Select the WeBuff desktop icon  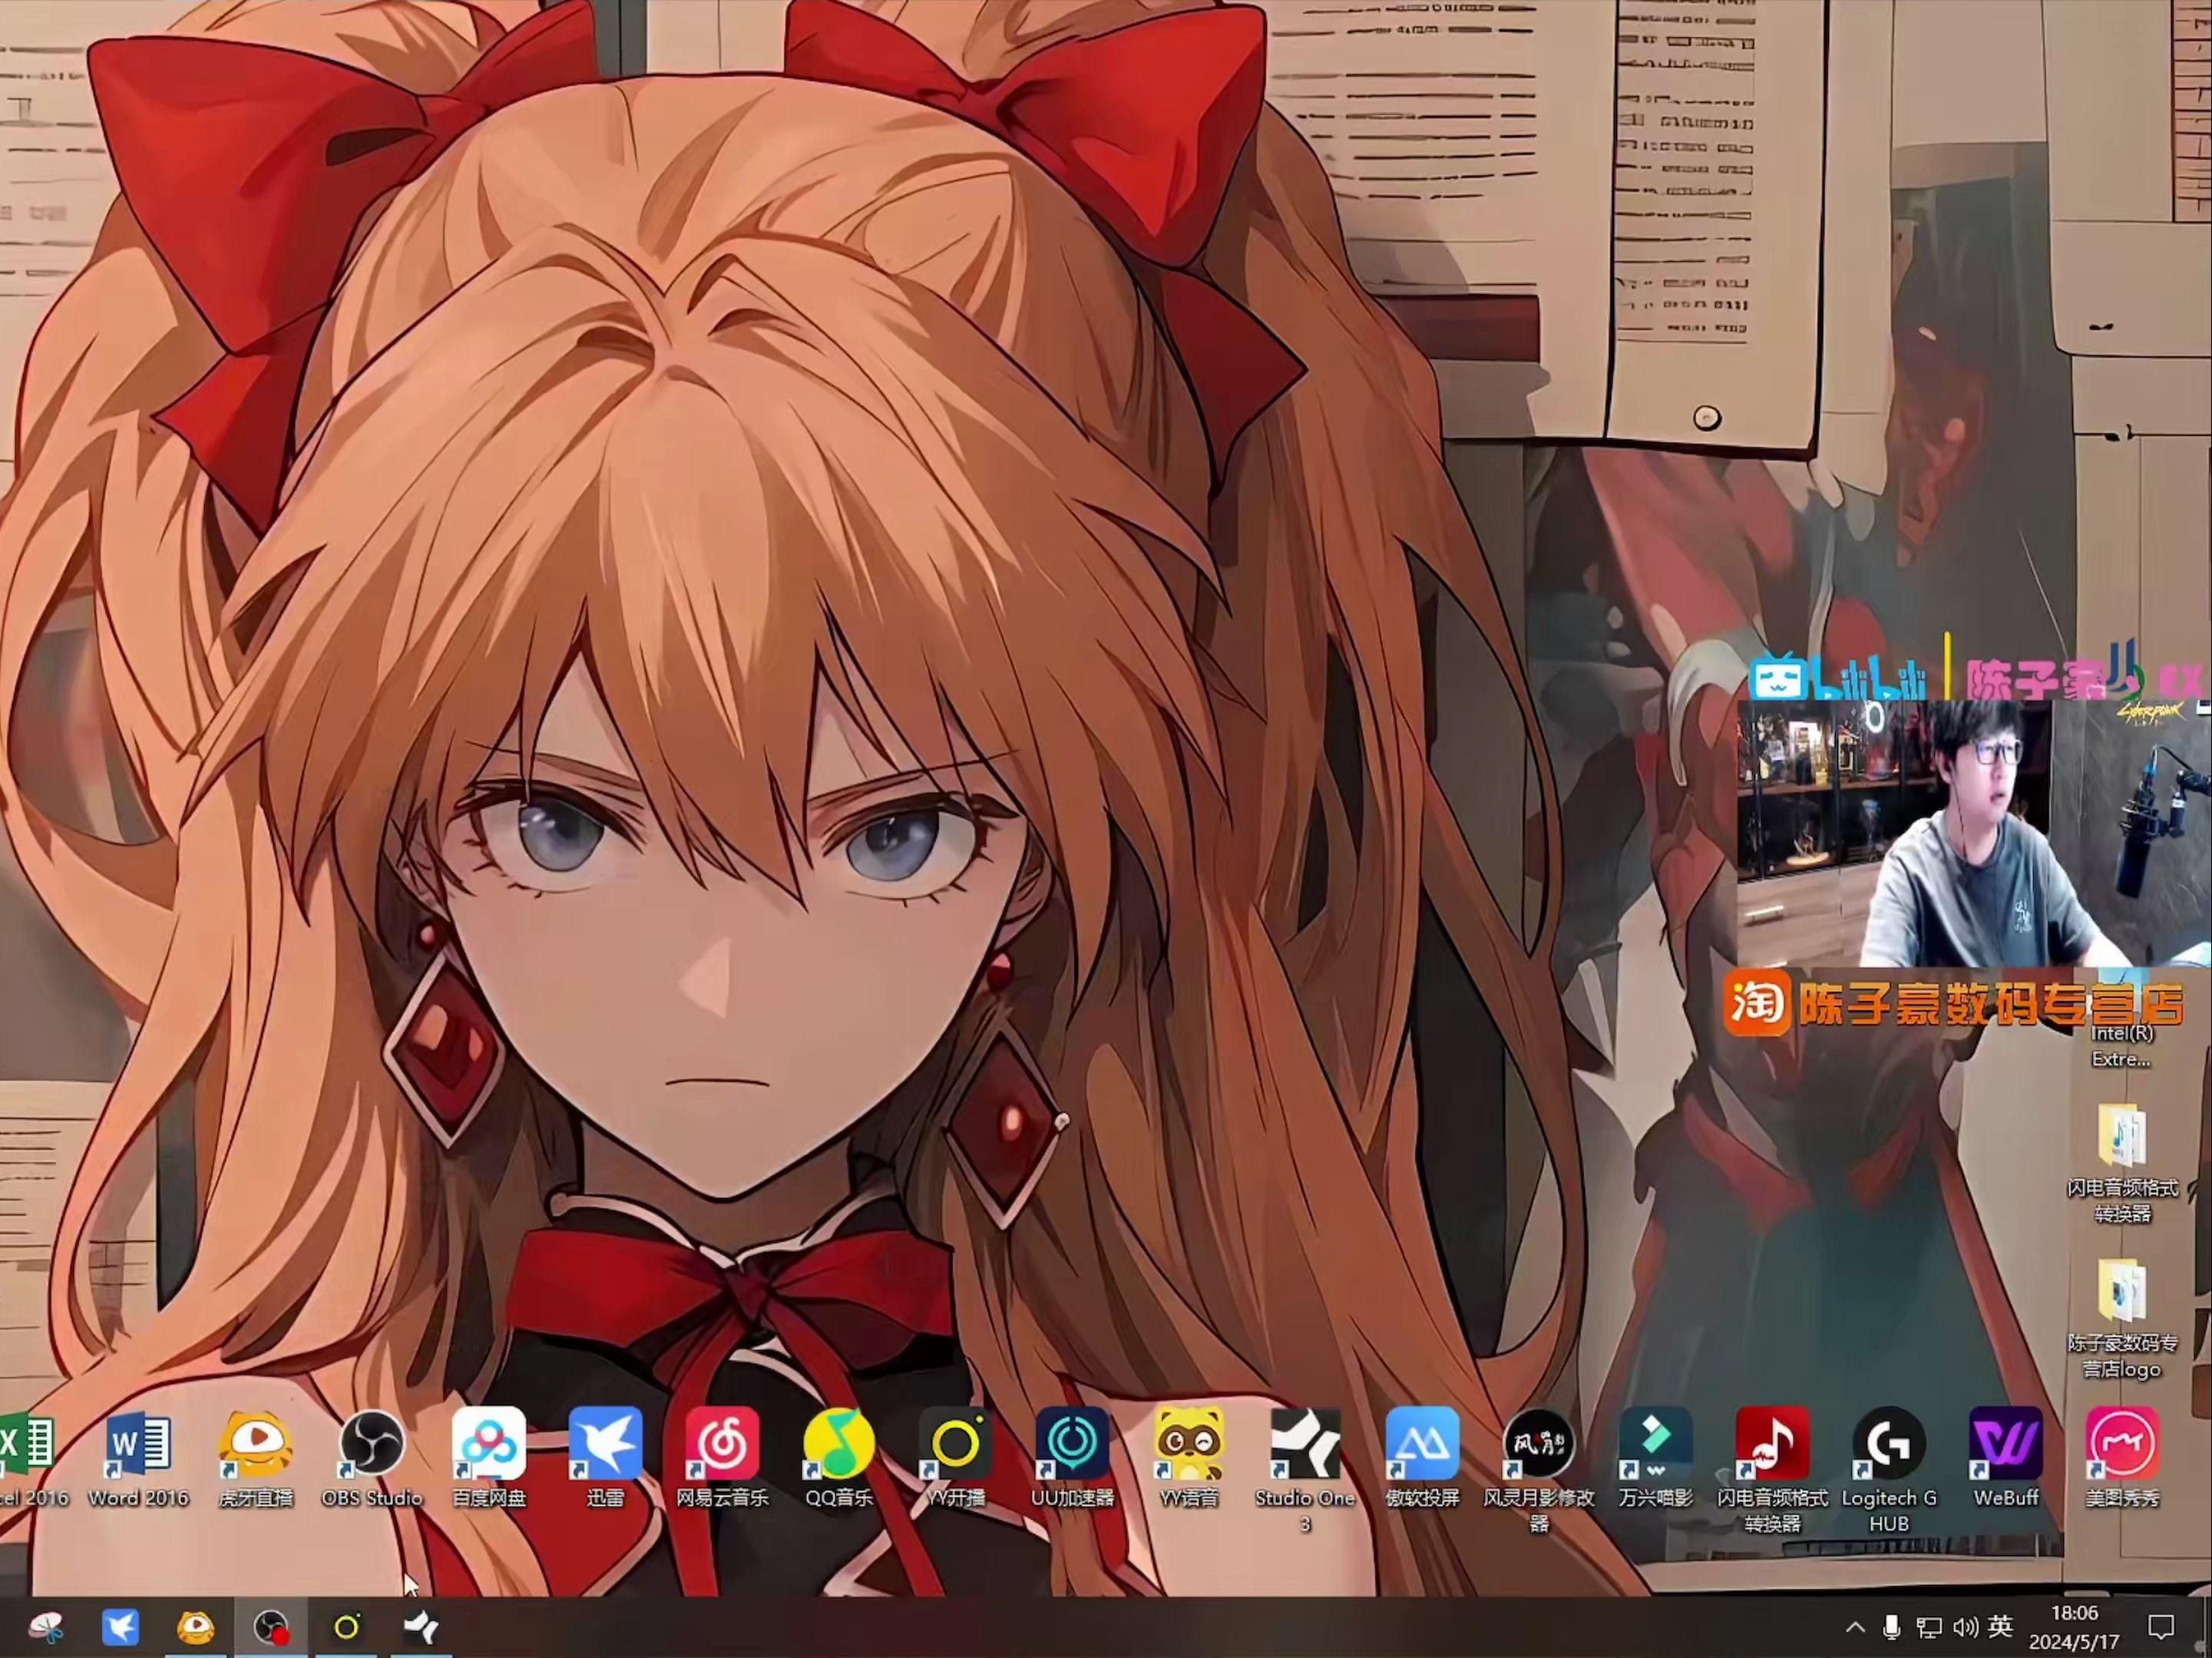2006,1457
